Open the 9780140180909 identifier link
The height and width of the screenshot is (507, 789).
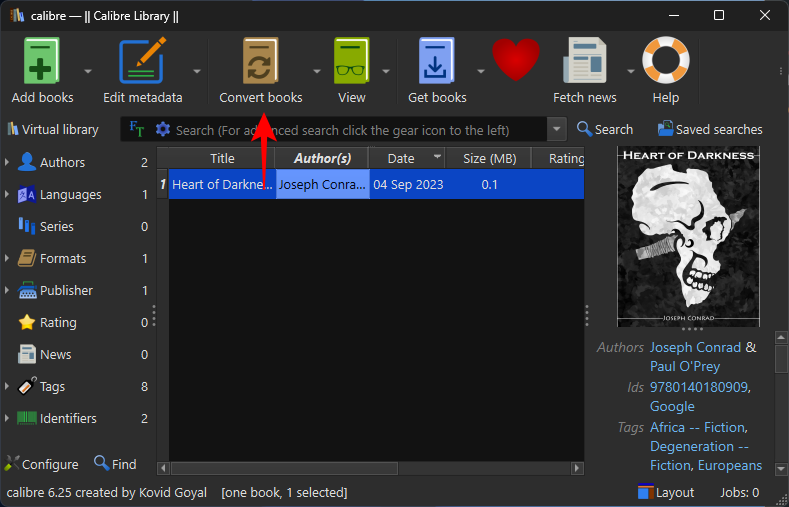(698, 387)
